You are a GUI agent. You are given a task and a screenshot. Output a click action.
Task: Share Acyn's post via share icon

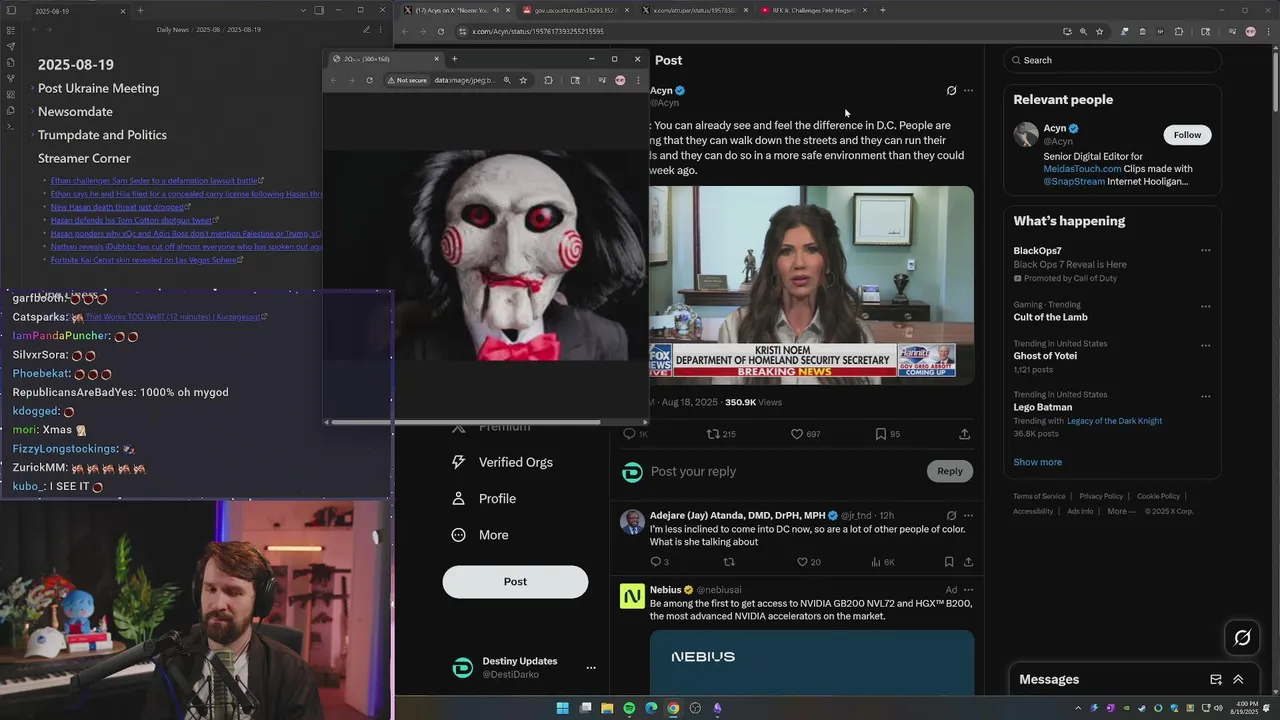click(964, 434)
